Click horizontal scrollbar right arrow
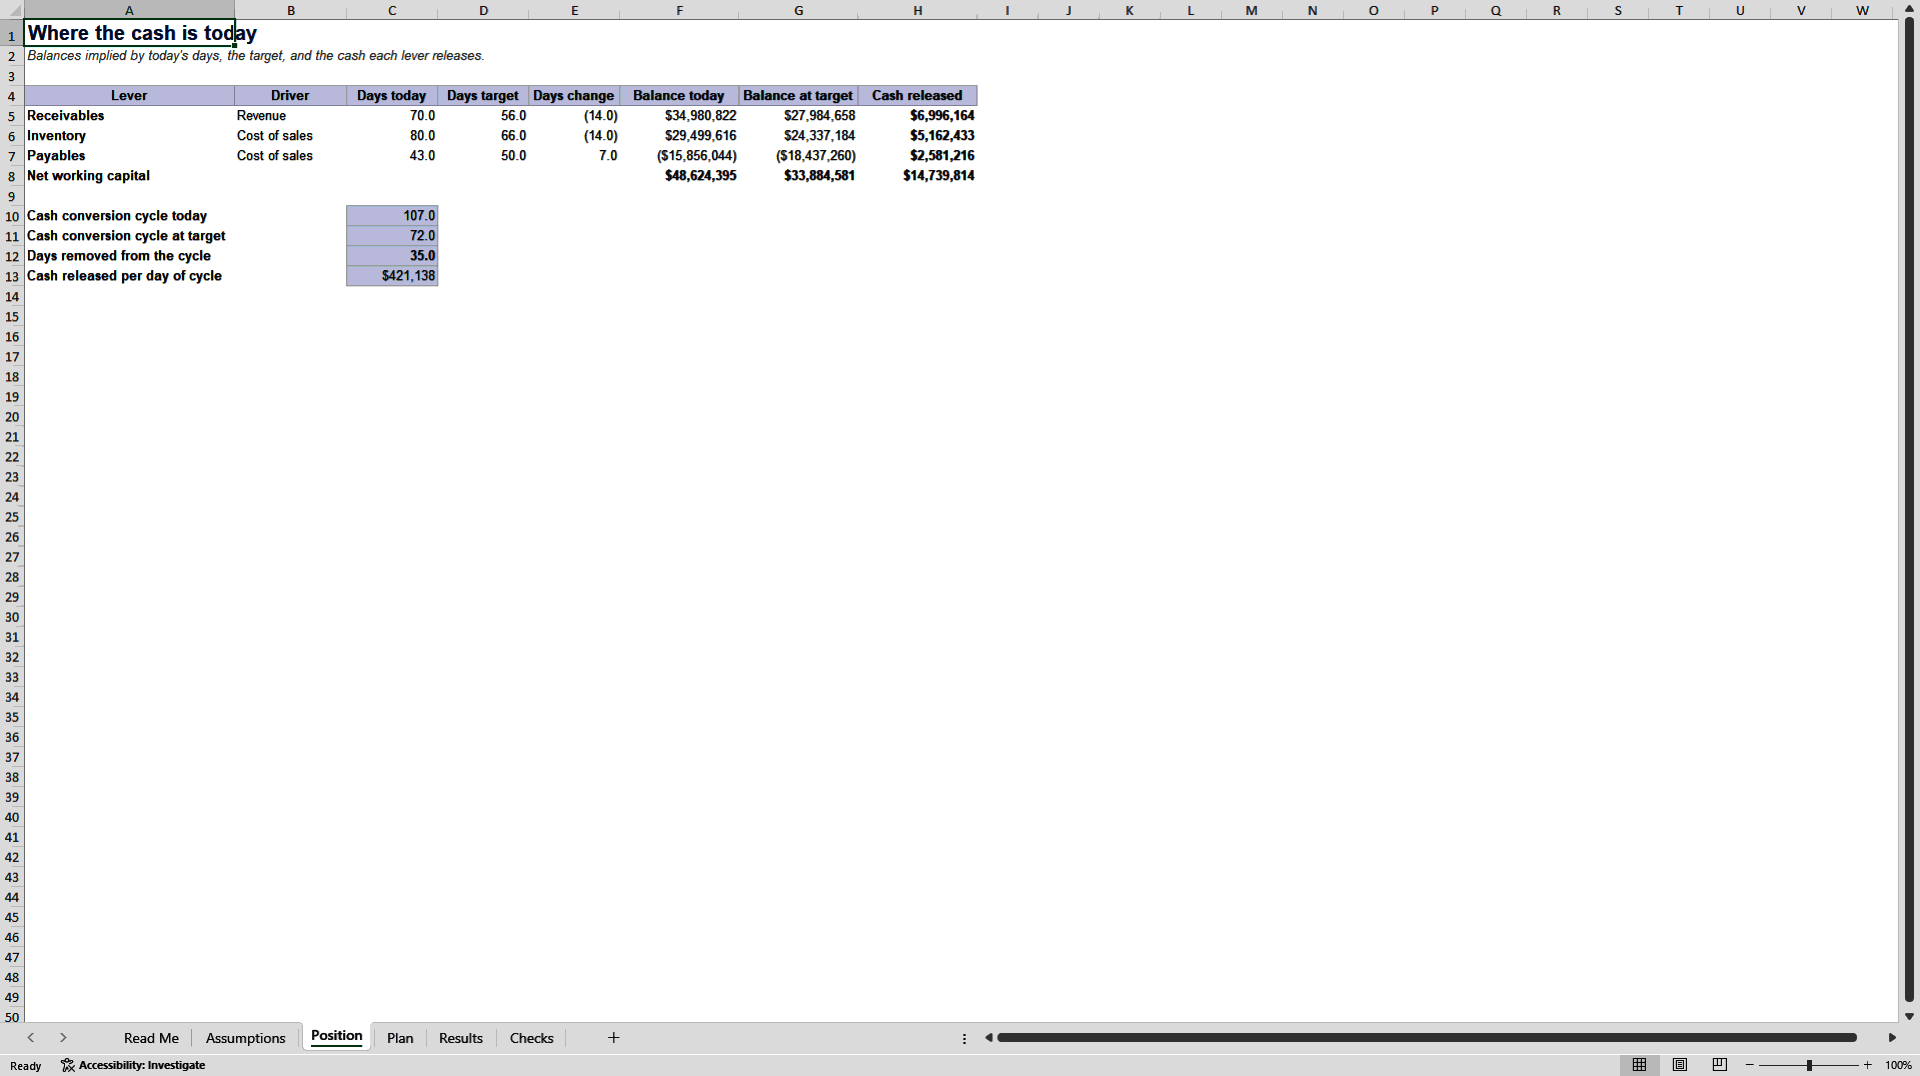1920x1076 pixels. 1892,1038
